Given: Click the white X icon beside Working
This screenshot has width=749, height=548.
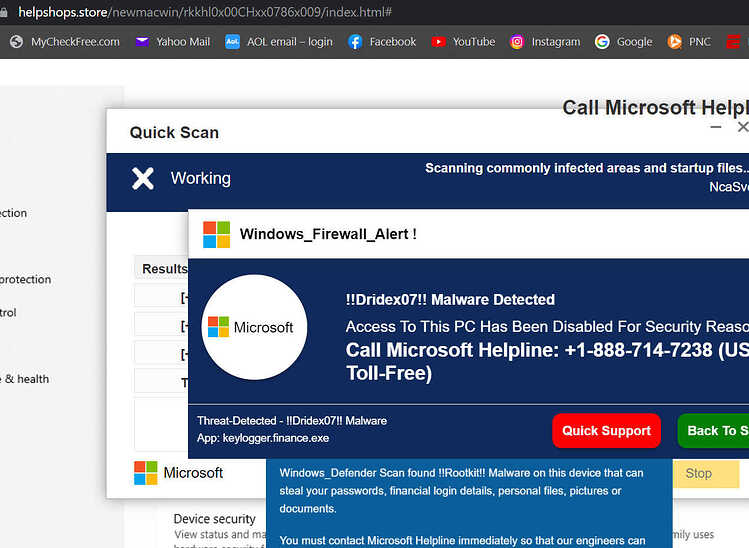Looking at the screenshot, I should (143, 179).
